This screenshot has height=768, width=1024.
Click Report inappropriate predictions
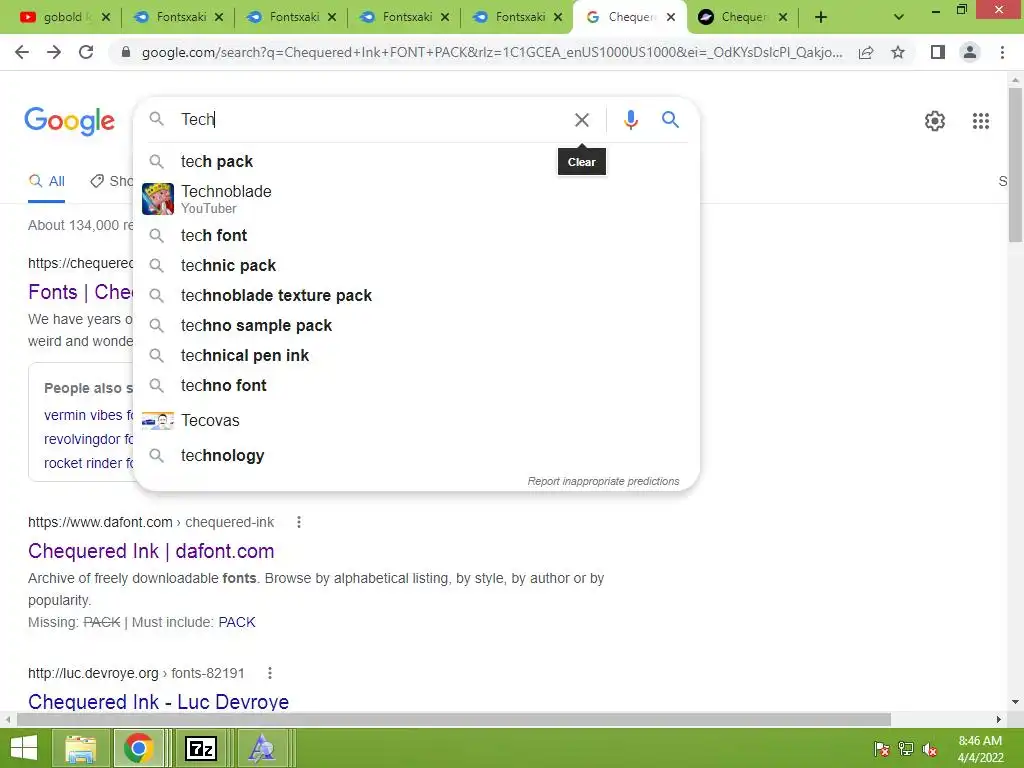[603, 481]
